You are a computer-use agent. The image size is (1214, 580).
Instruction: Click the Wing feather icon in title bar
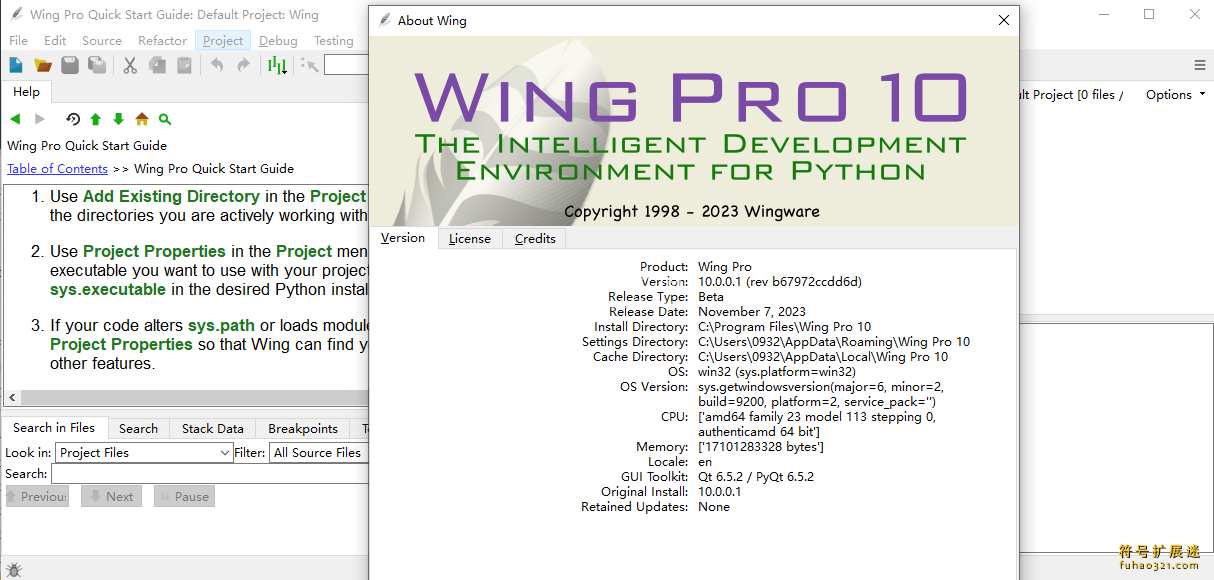coord(17,14)
